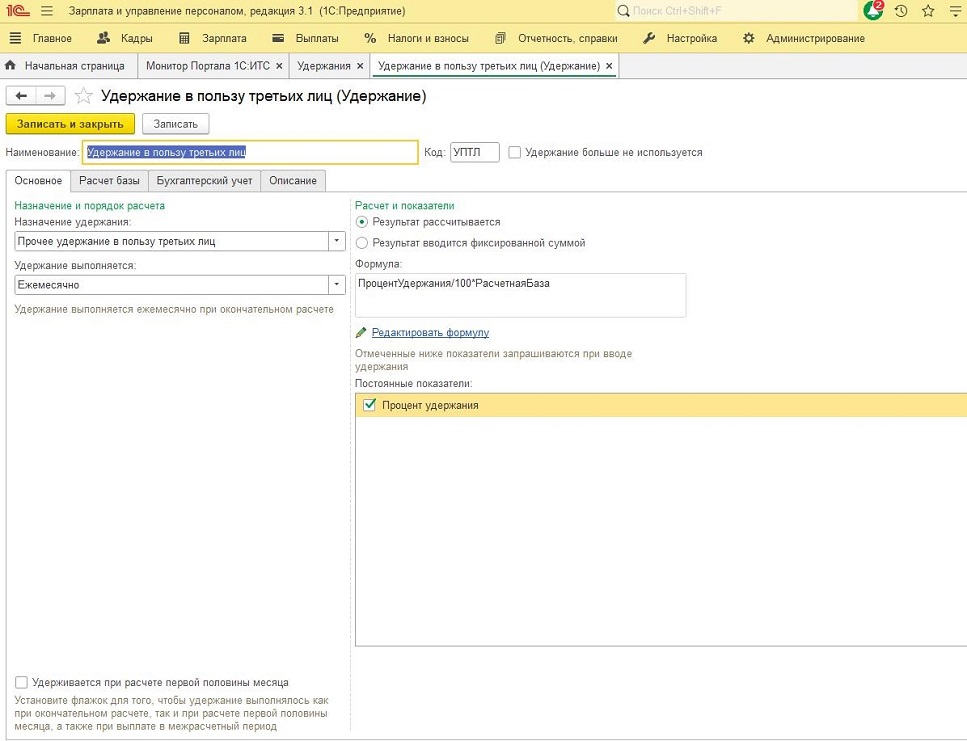The width and height of the screenshot is (967, 741).
Task: Click the Зарплата calculator icon
Action: (x=184, y=38)
